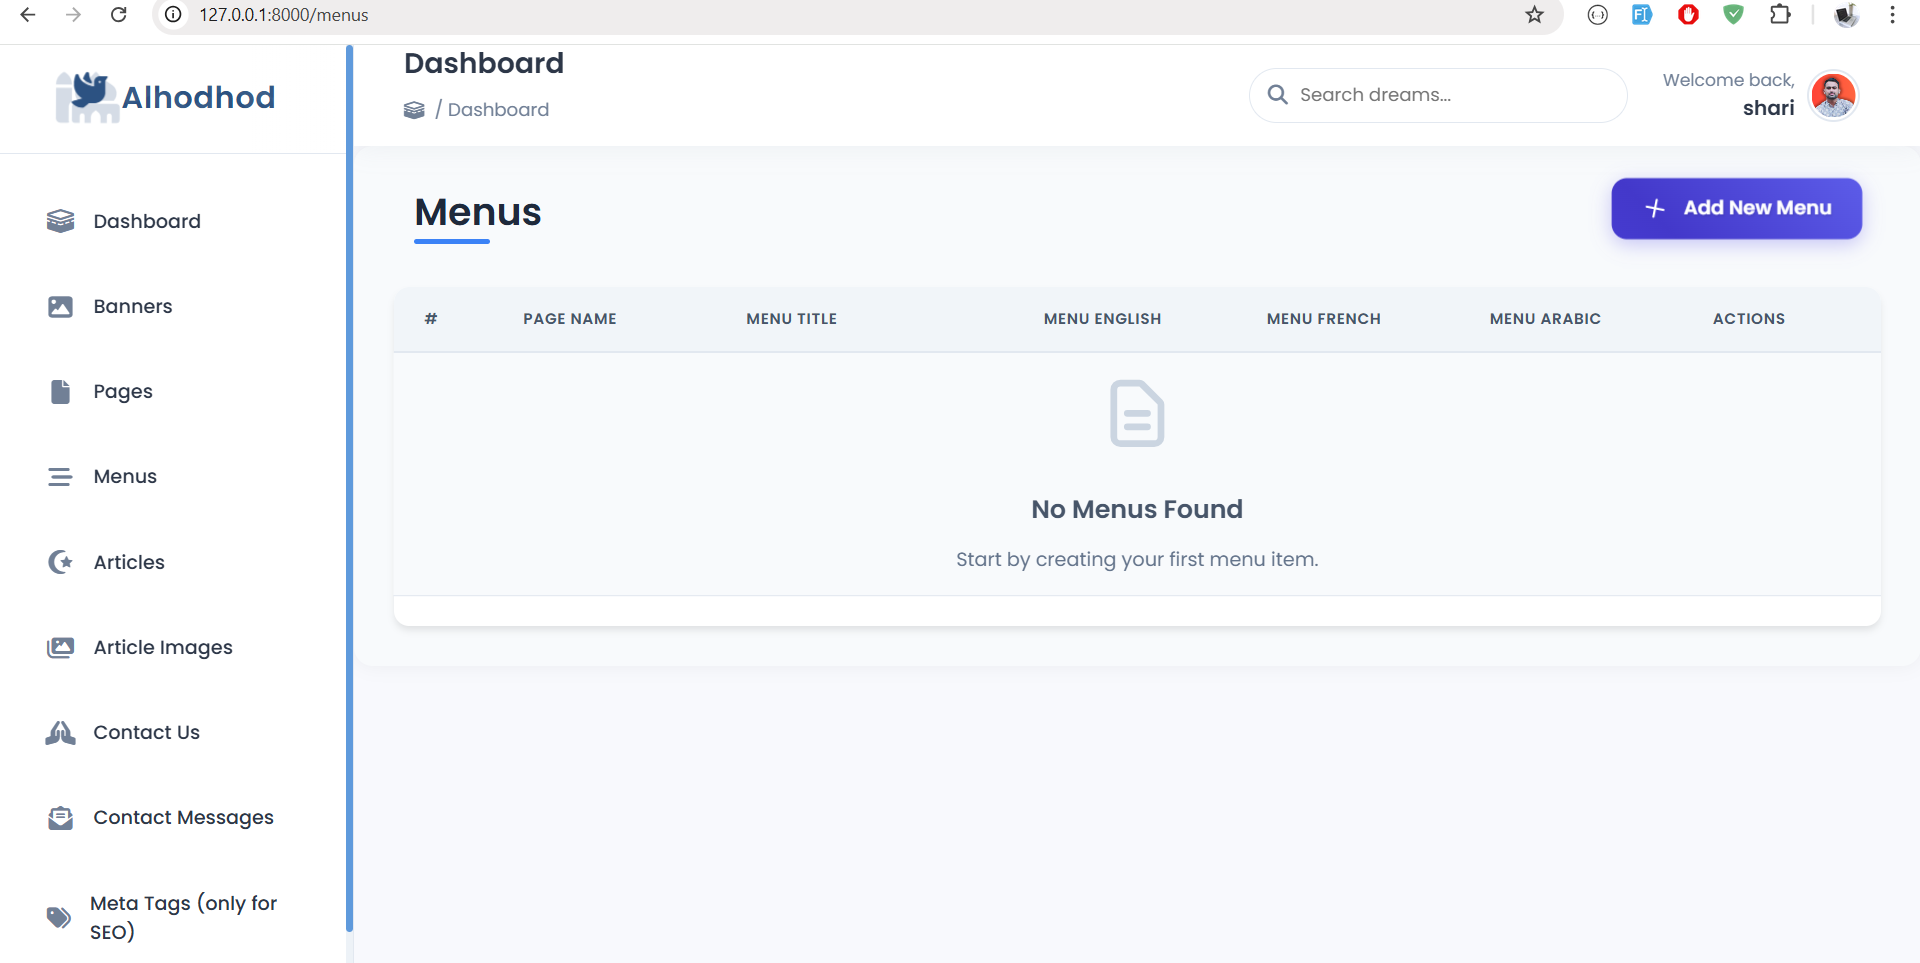Image resolution: width=1920 pixels, height=963 pixels.
Task: Bookmark this page with the star icon
Action: click(1534, 15)
